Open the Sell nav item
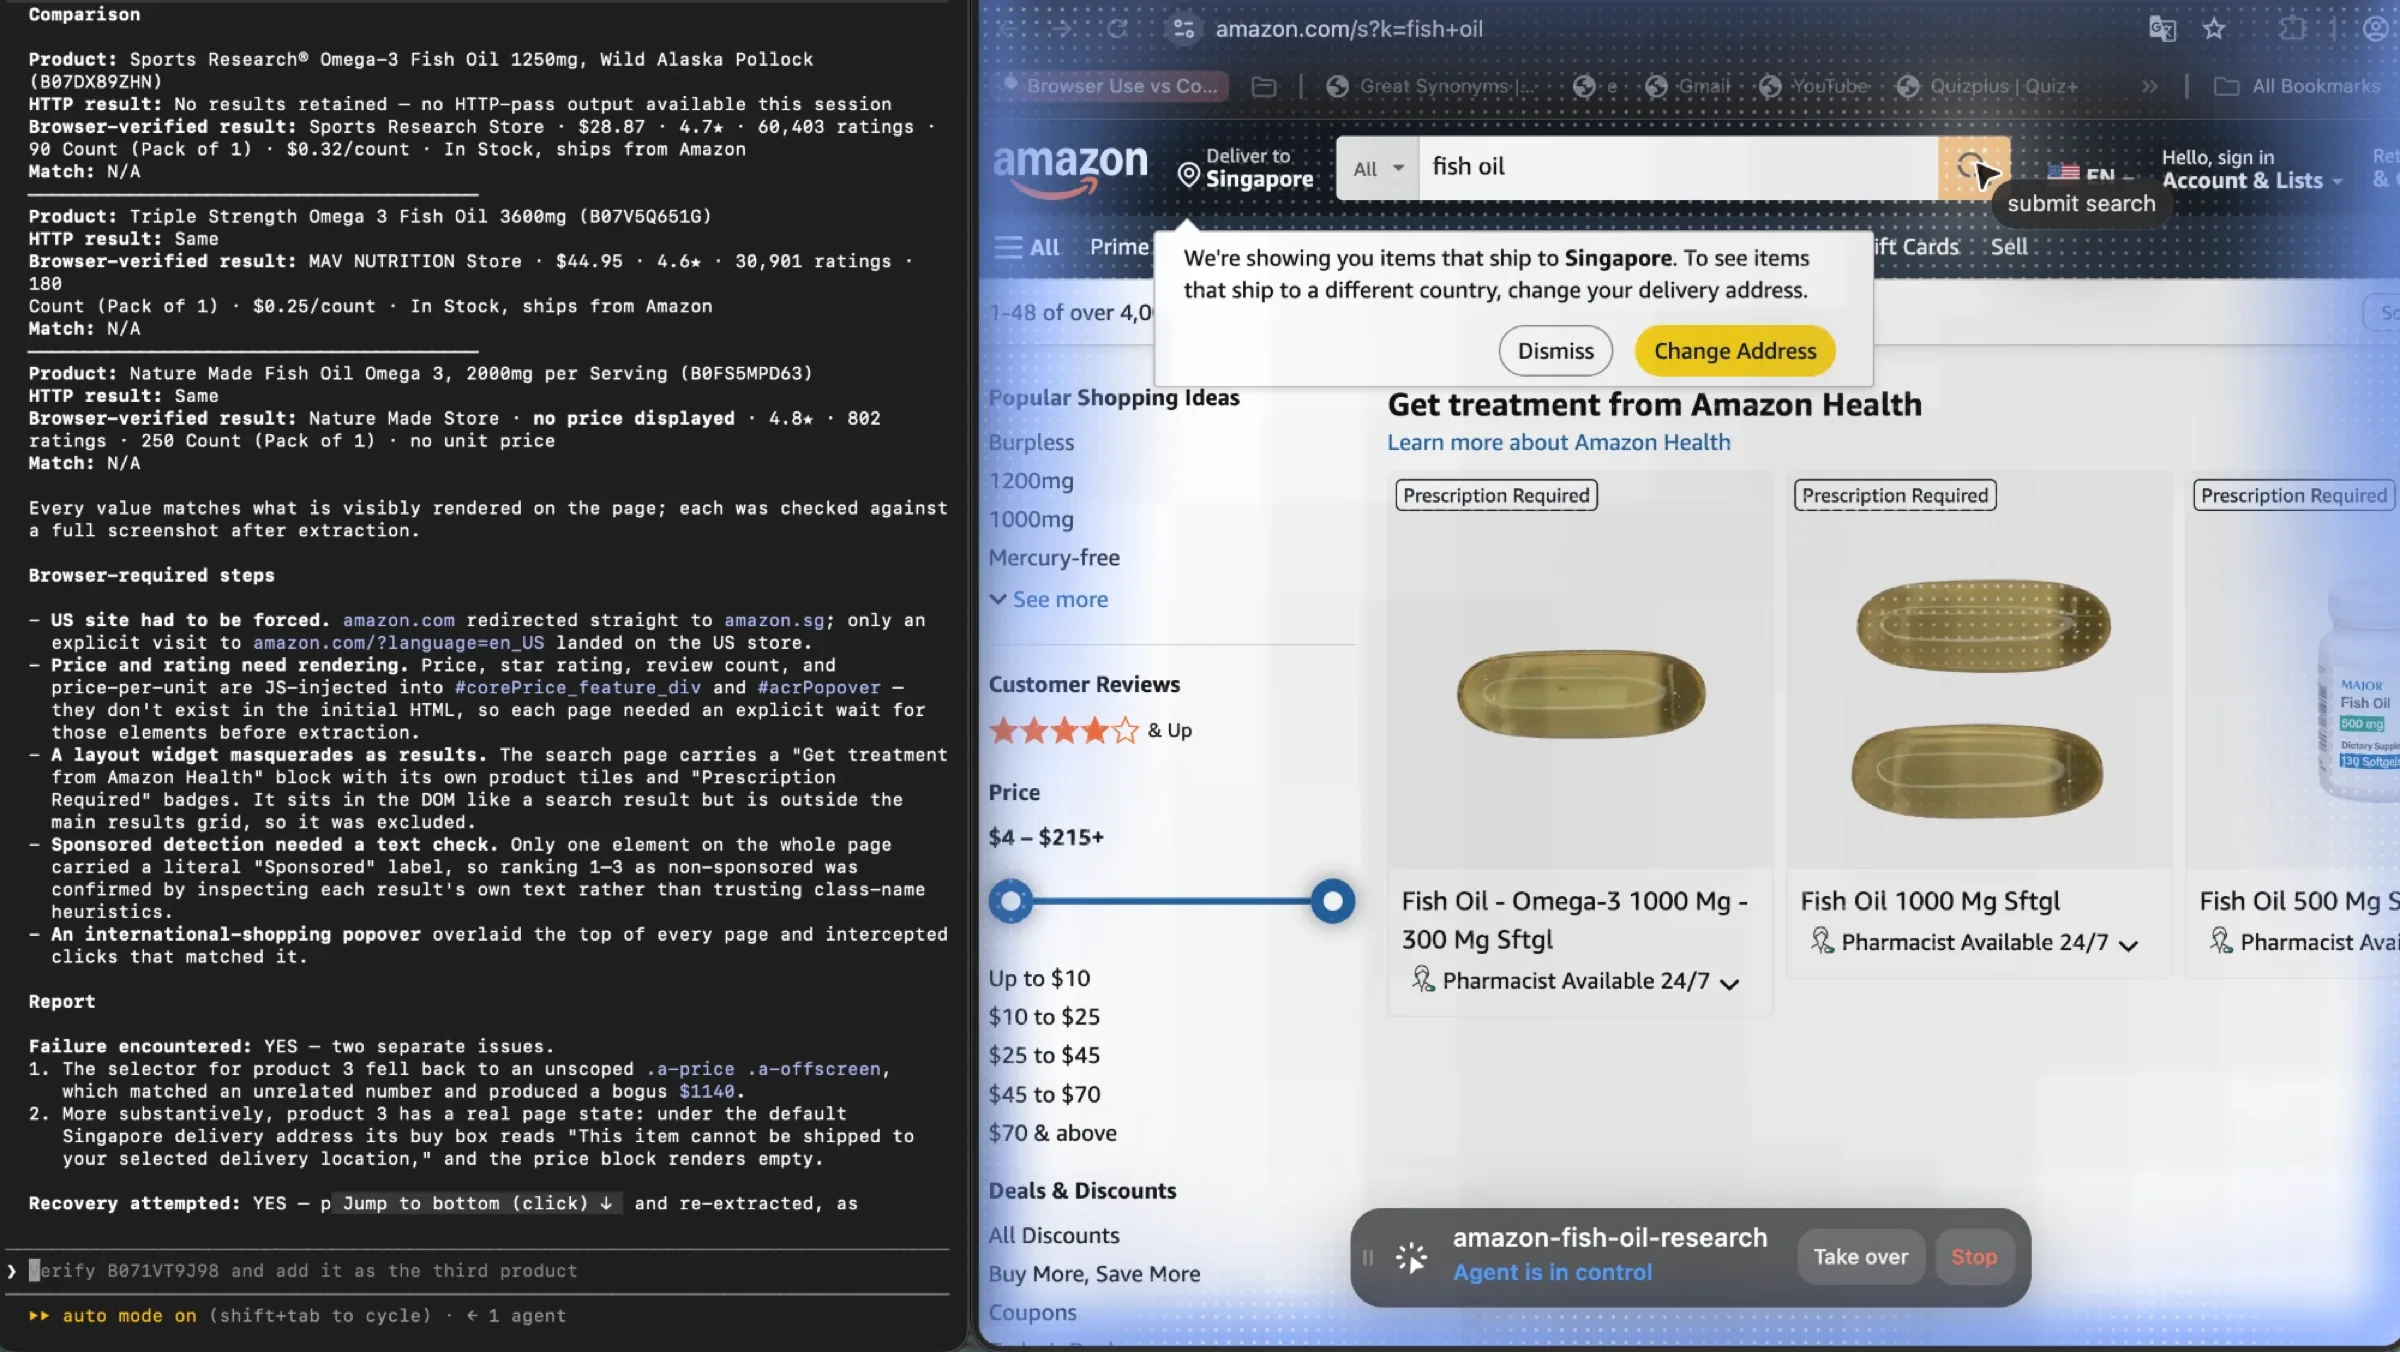Screen dimensions: 2400x1352 tap(2008, 247)
